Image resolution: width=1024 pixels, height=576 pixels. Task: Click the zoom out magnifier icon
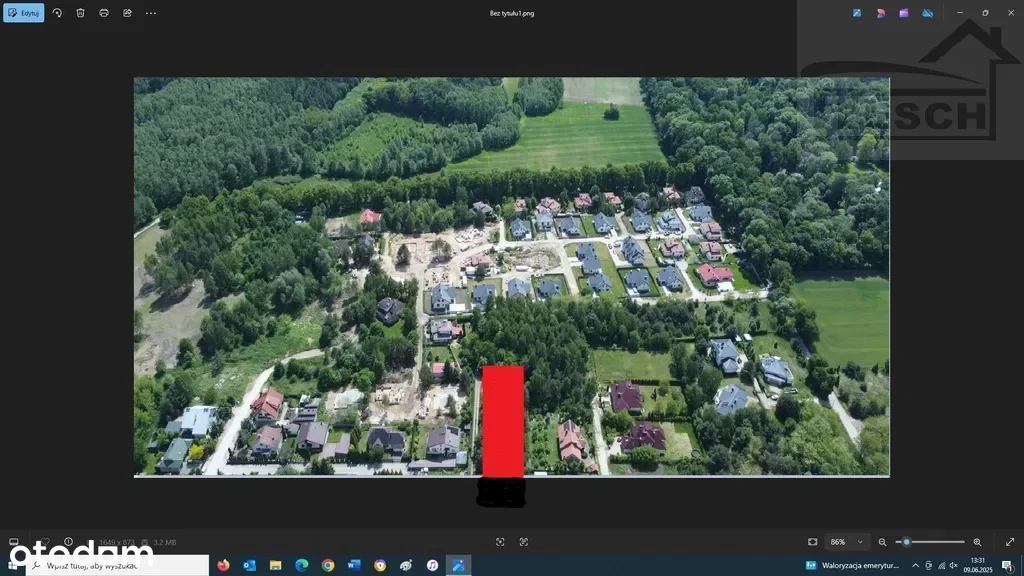coord(882,542)
